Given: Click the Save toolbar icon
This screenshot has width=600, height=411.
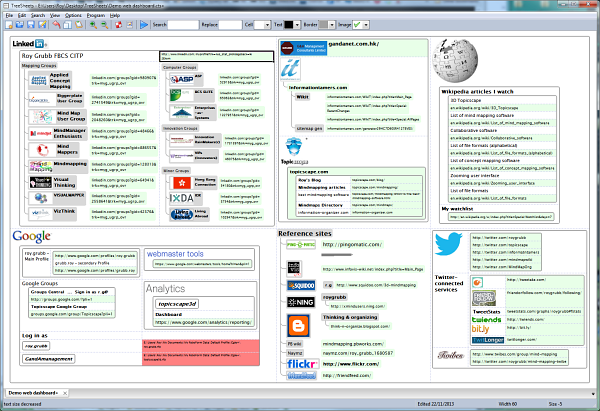Looking at the screenshot, I should coord(31,25).
